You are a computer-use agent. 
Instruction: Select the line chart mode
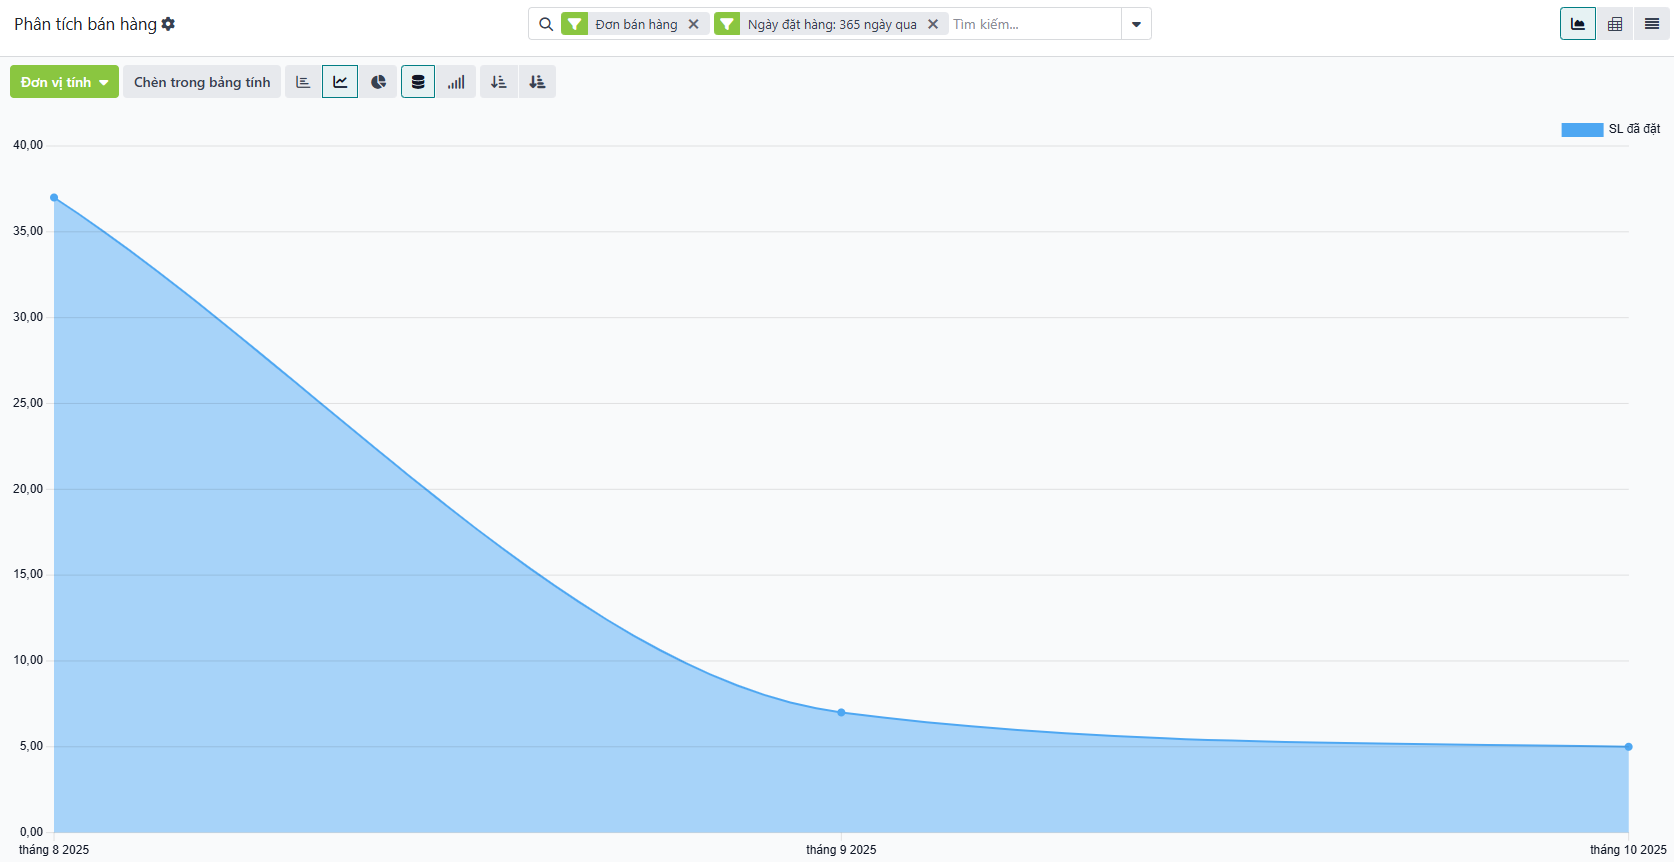point(340,82)
